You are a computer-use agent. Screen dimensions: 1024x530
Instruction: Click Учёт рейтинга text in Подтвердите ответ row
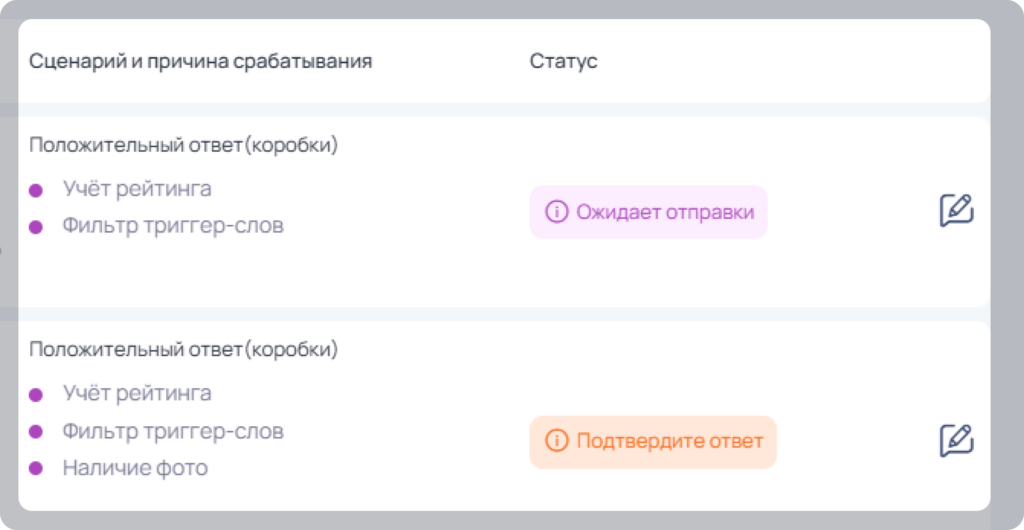[137, 394]
